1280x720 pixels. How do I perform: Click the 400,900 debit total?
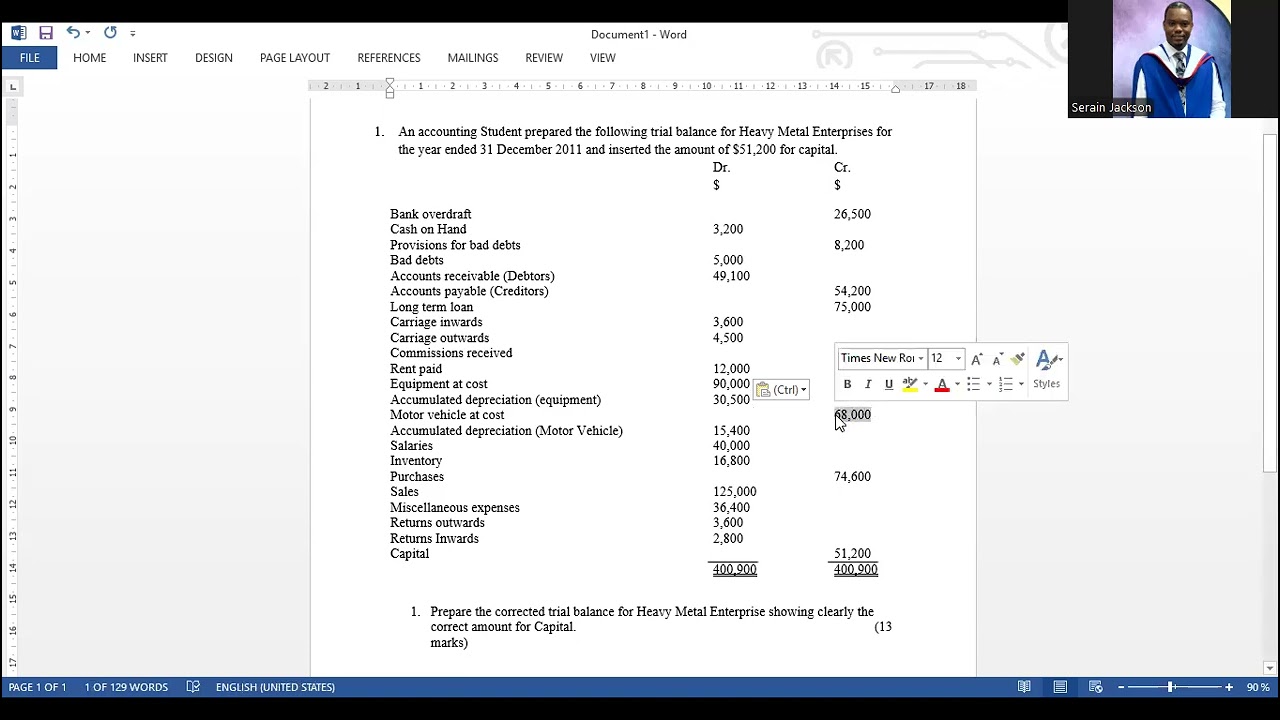(x=734, y=570)
